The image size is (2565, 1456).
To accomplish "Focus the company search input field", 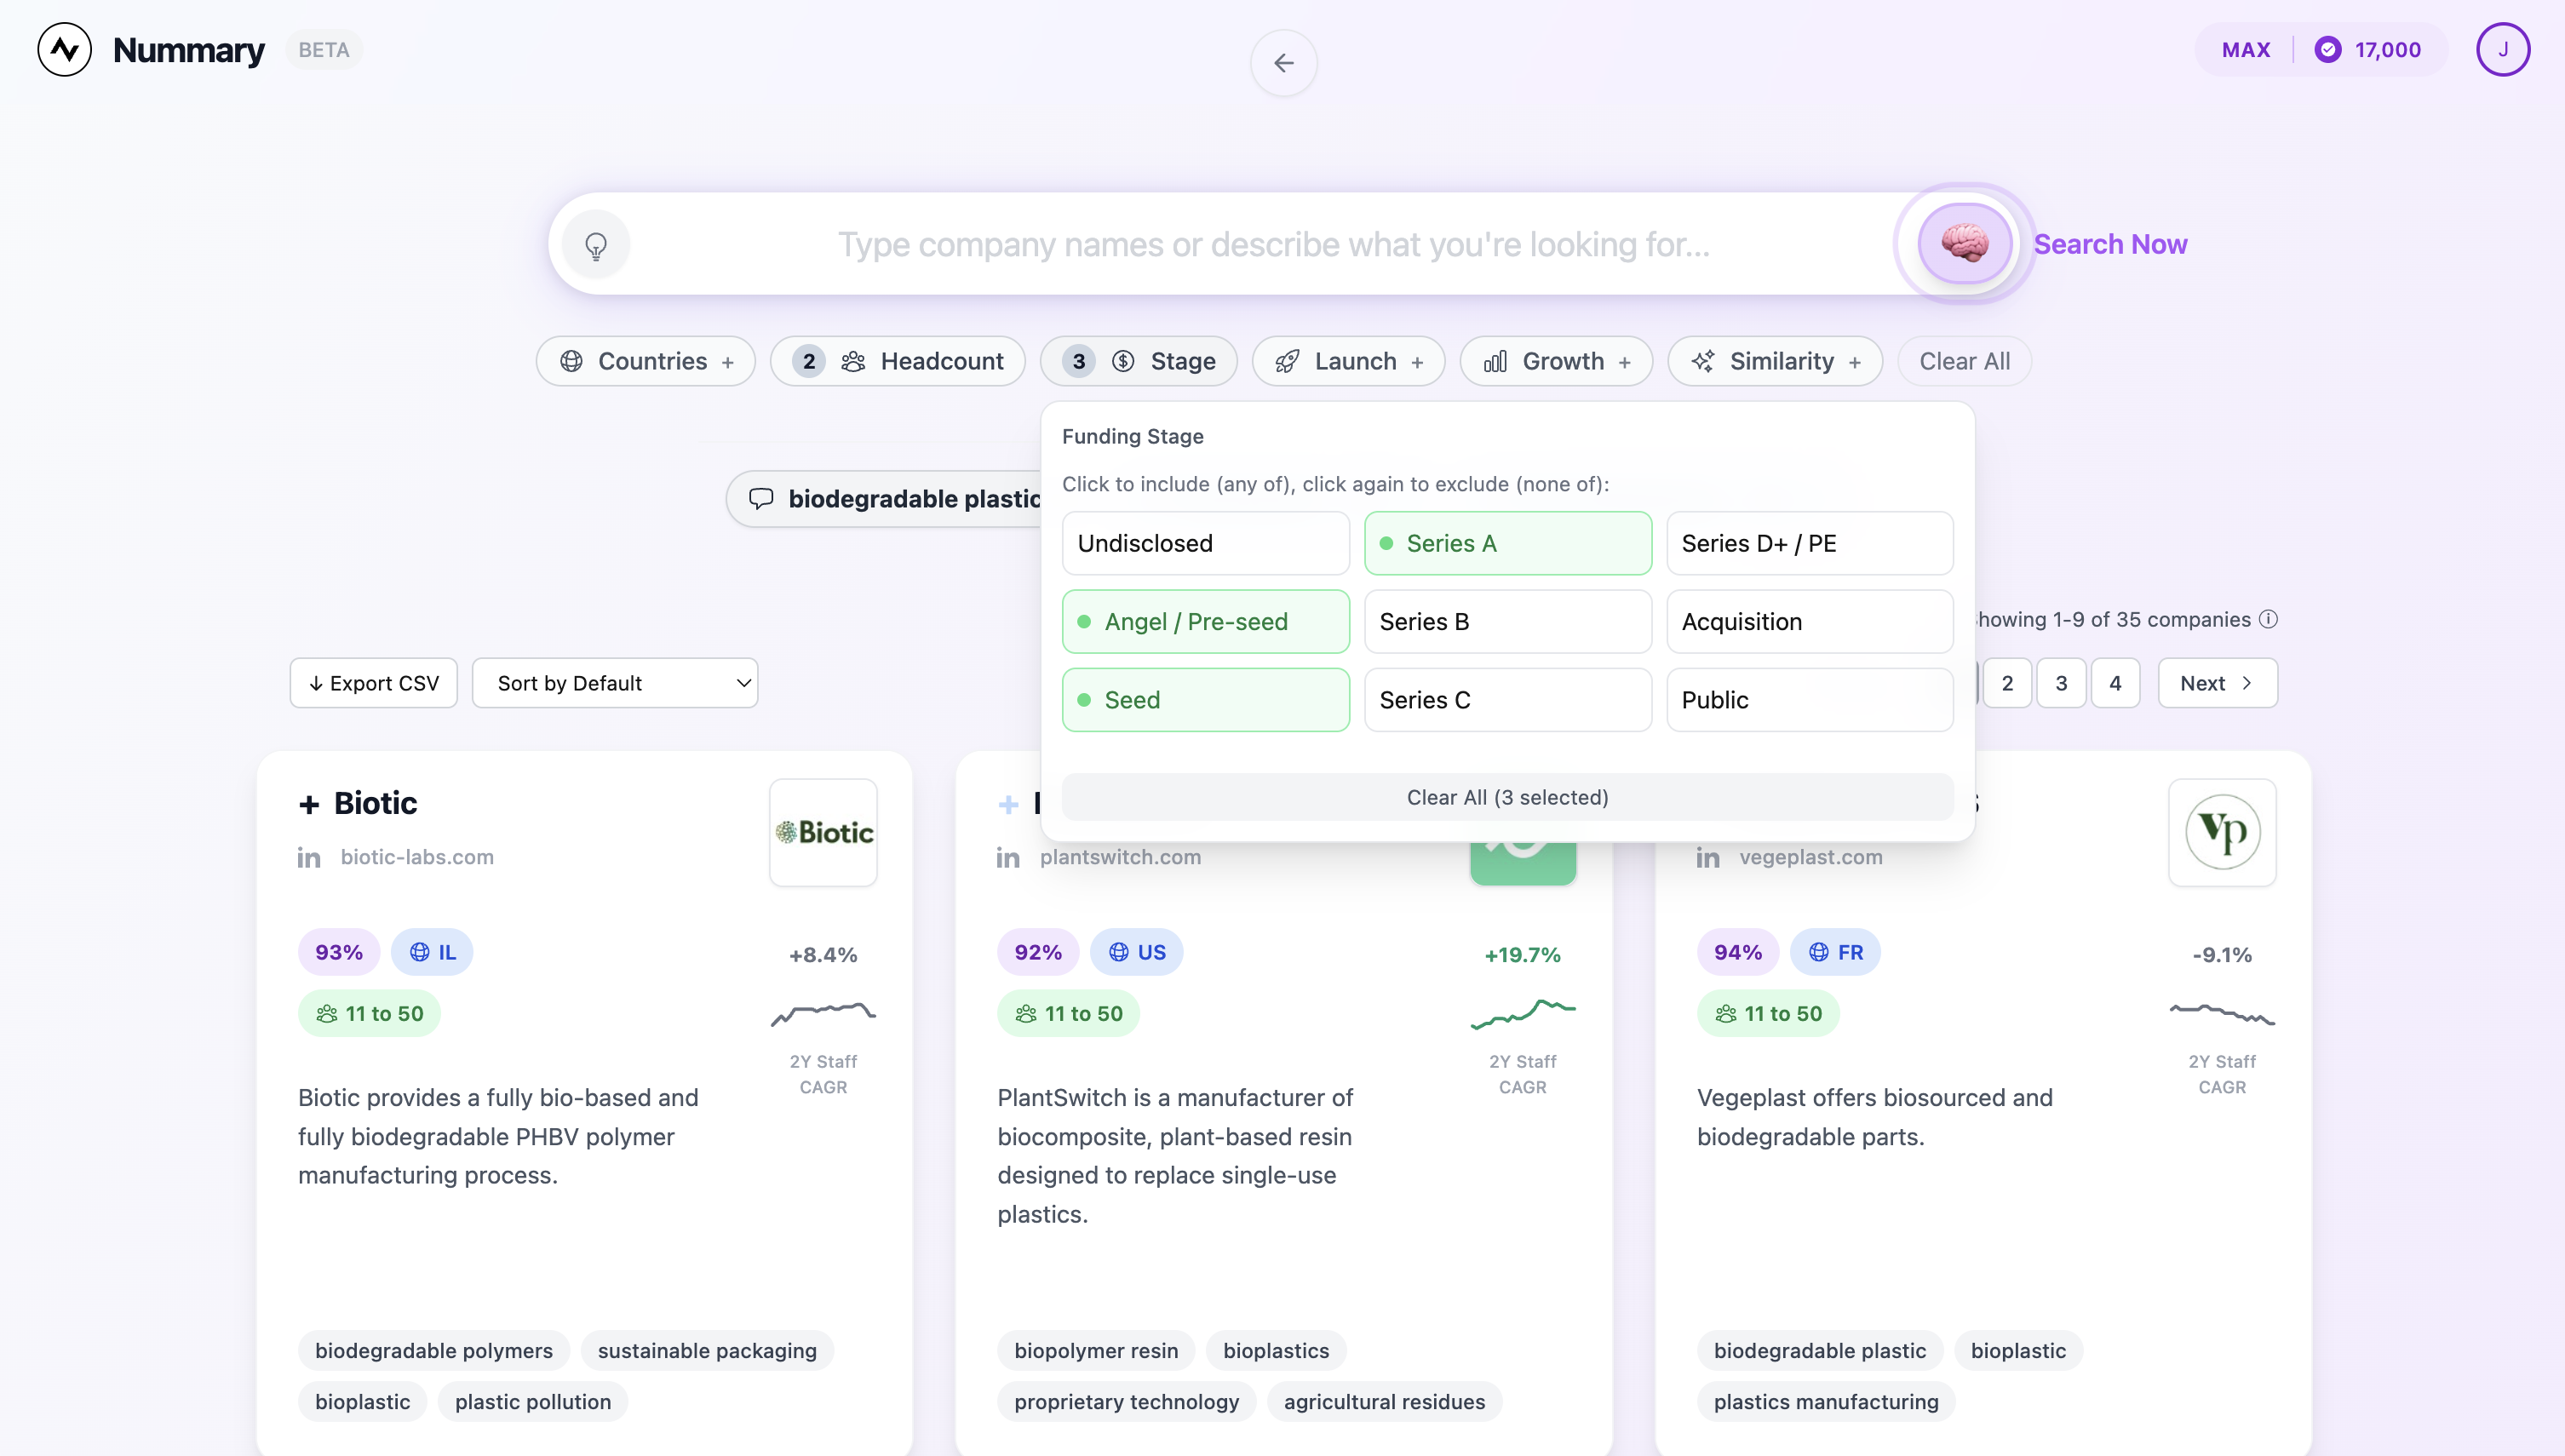I will (1273, 244).
